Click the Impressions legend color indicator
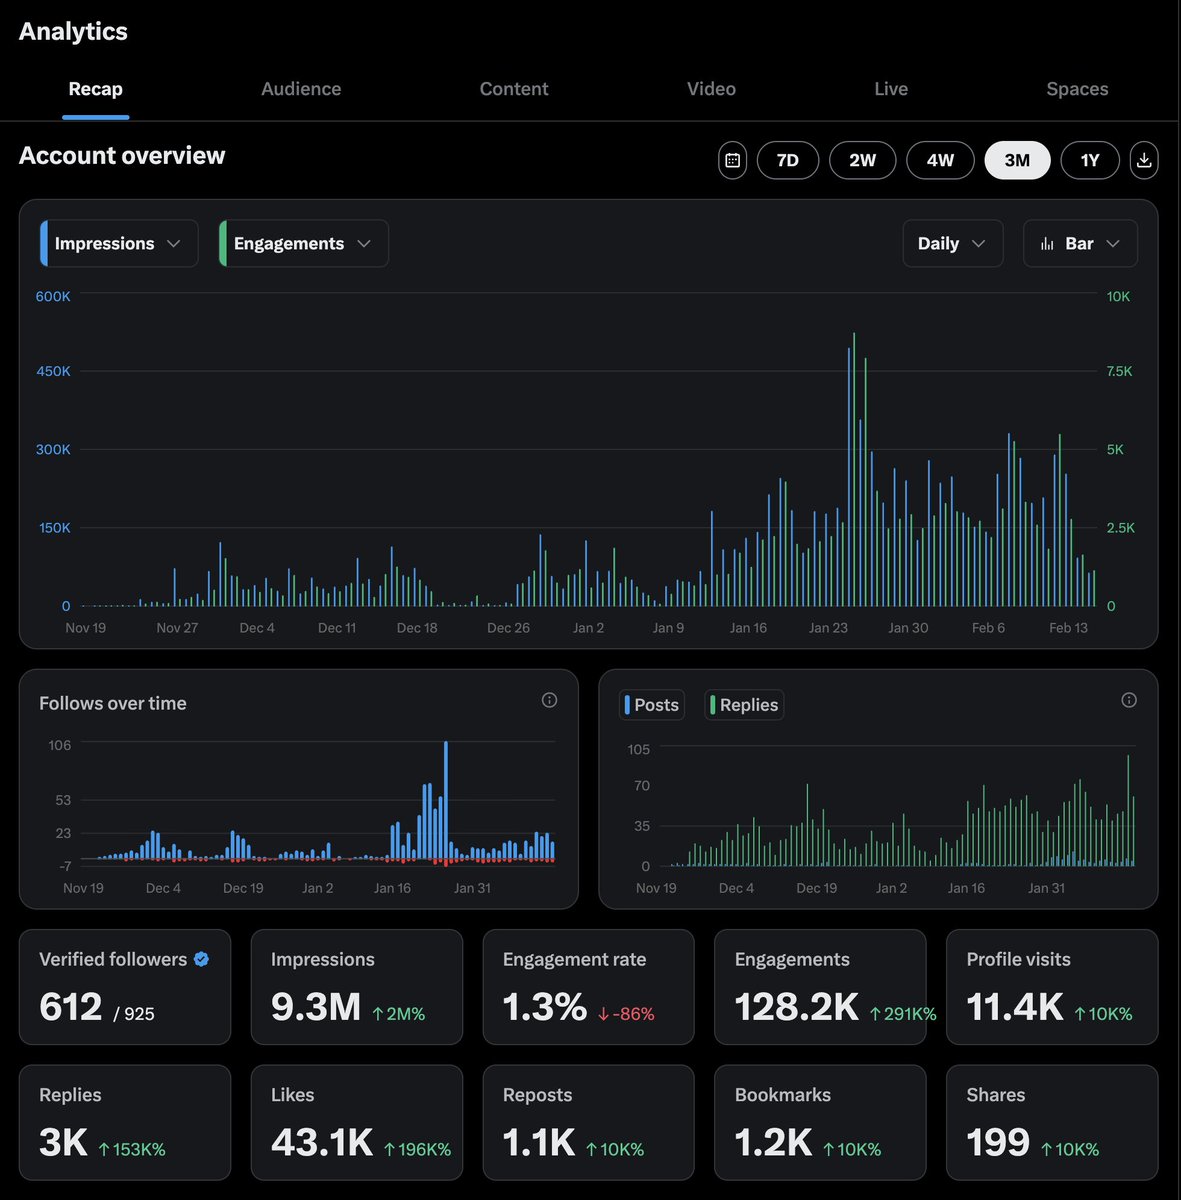Image resolution: width=1181 pixels, height=1200 pixels. pyautogui.click(x=44, y=243)
